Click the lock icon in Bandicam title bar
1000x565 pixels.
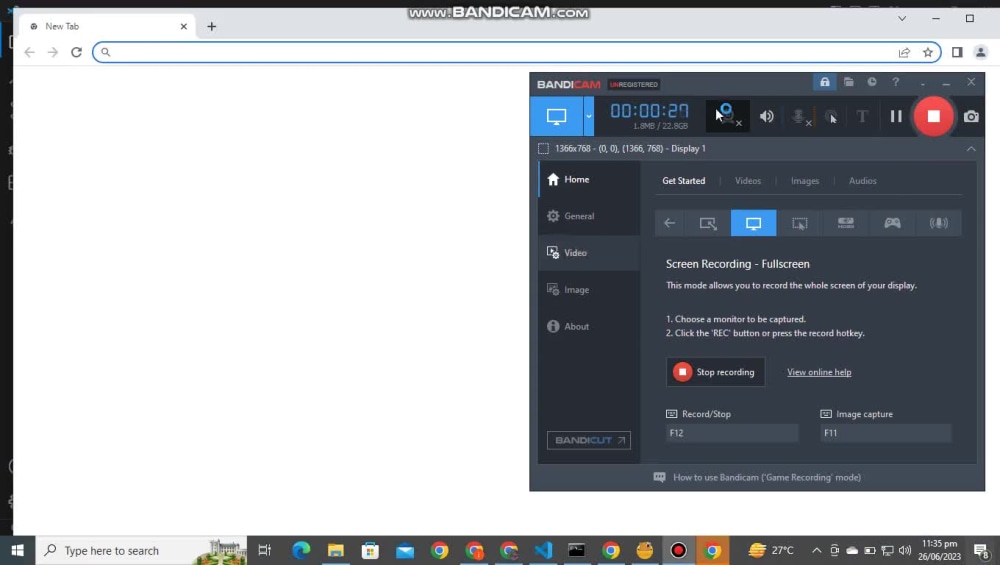[825, 82]
